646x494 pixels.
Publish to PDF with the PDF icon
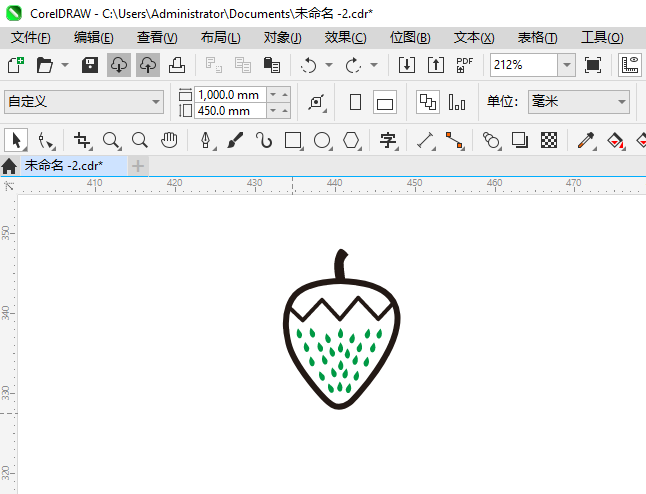pos(465,65)
